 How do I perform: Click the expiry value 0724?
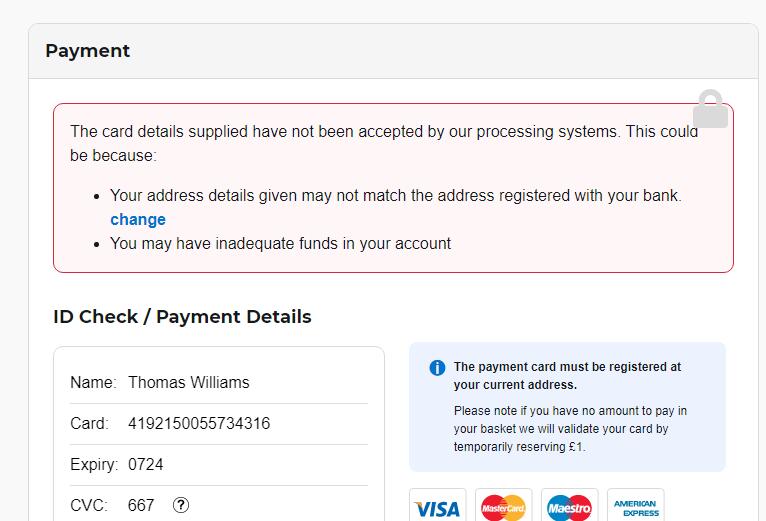(x=146, y=464)
